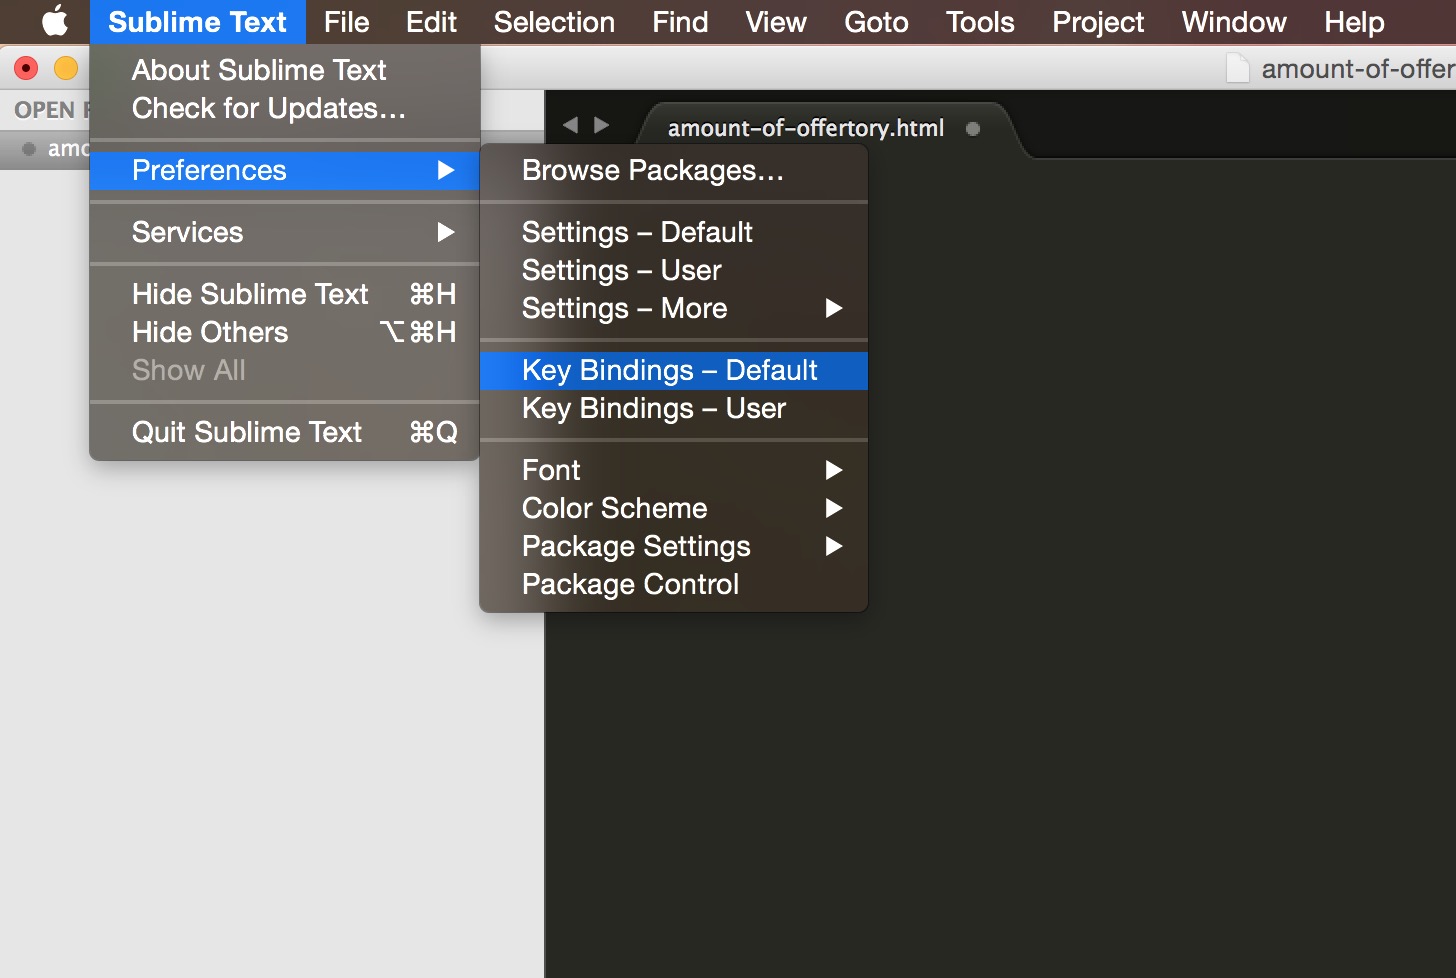Open the Window menu
This screenshot has height=978, width=1456.
click(1234, 22)
